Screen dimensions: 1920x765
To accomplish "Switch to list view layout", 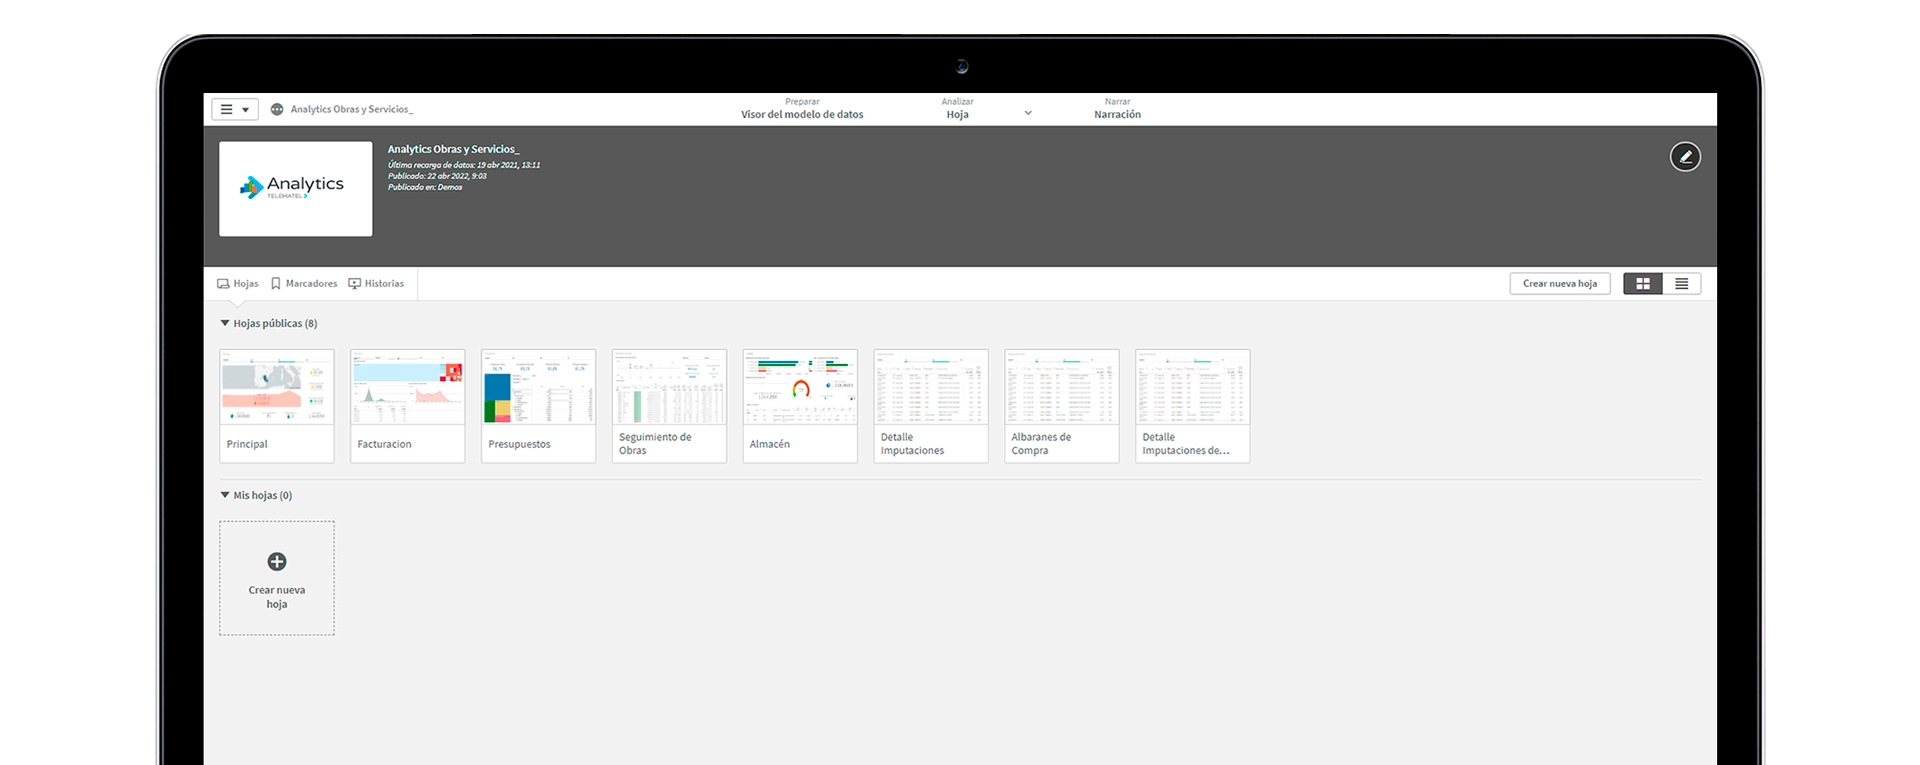I will tap(1681, 284).
